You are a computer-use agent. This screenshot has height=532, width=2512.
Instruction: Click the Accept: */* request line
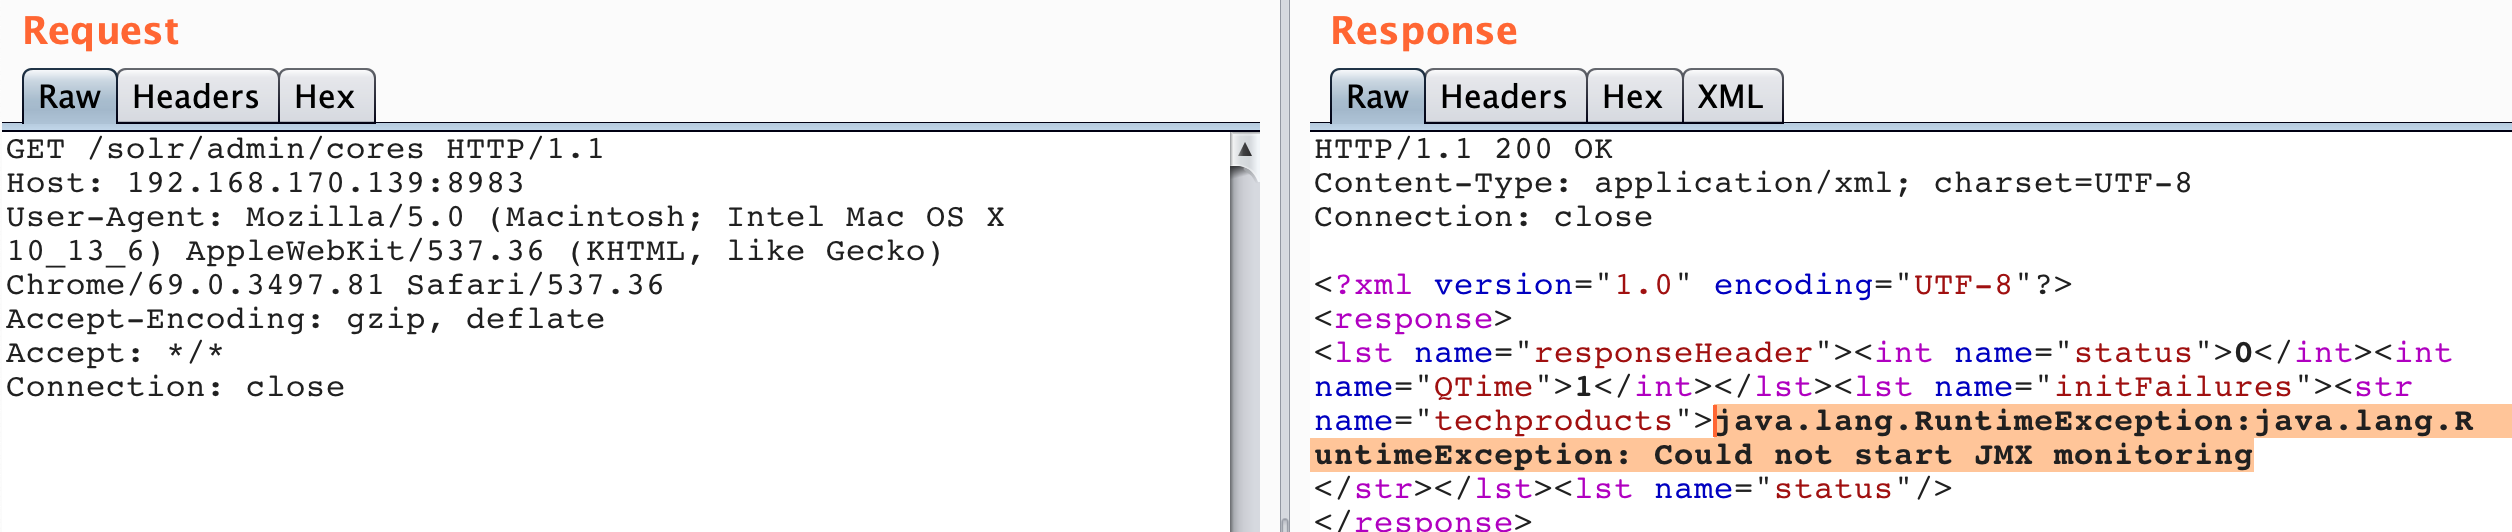point(115,353)
